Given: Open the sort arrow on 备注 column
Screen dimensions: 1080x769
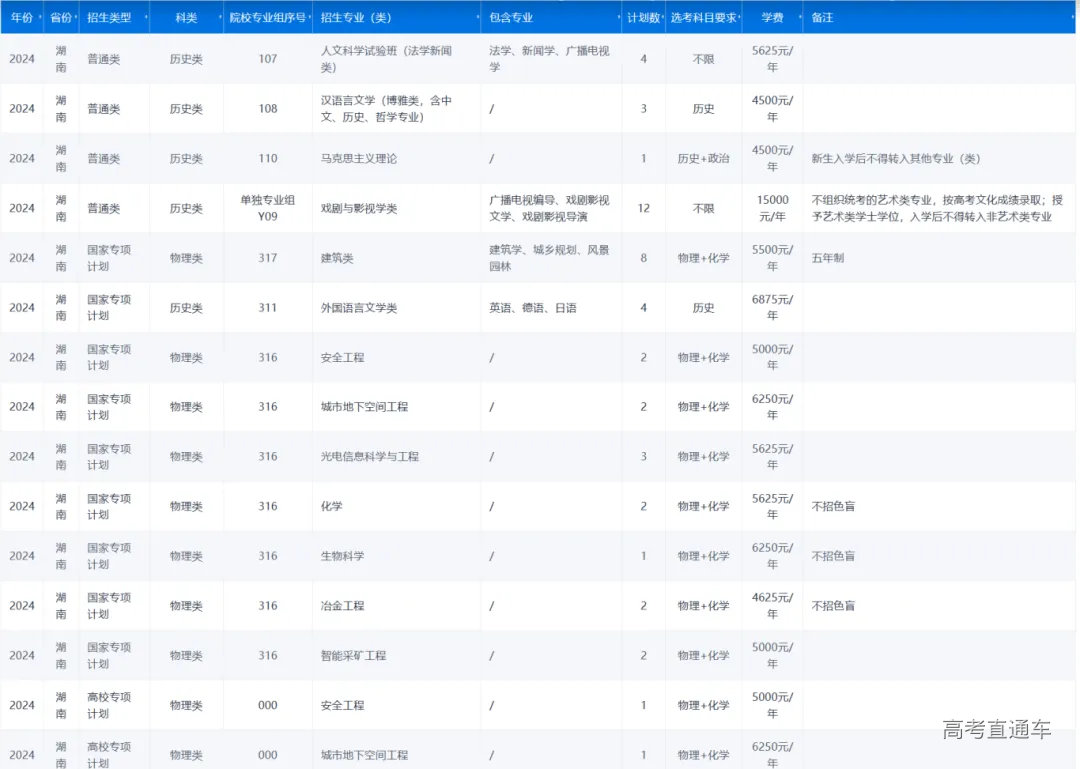Looking at the screenshot, I should click(x=1071, y=17).
